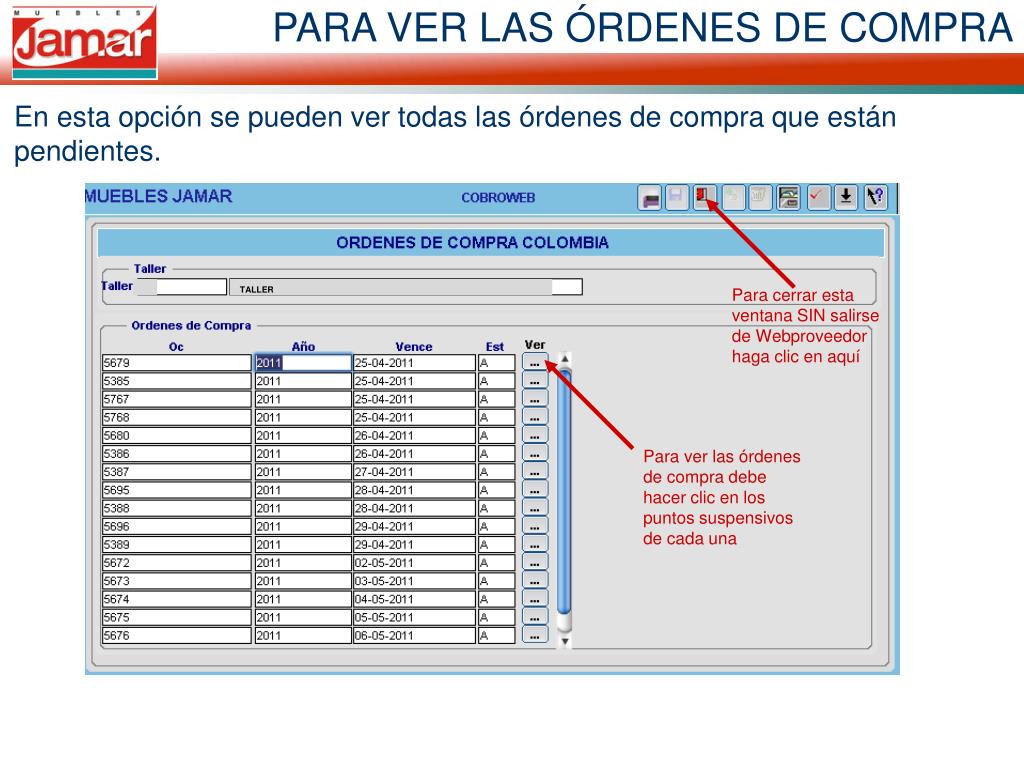This screenshot has height=768, width=1024.
Task: Click Vence date 27-04-2011
Action: [414, 472]
